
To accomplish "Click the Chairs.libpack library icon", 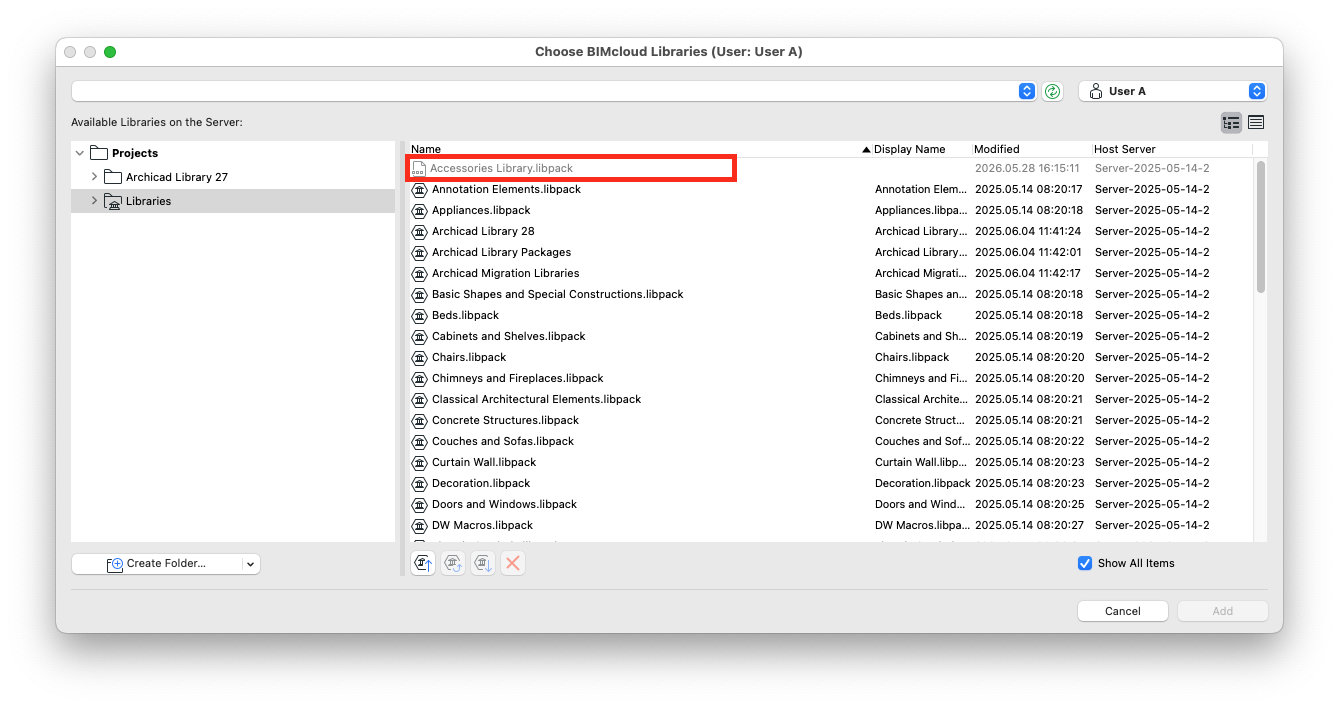I will pyautogui.click(x=420, y=358).
